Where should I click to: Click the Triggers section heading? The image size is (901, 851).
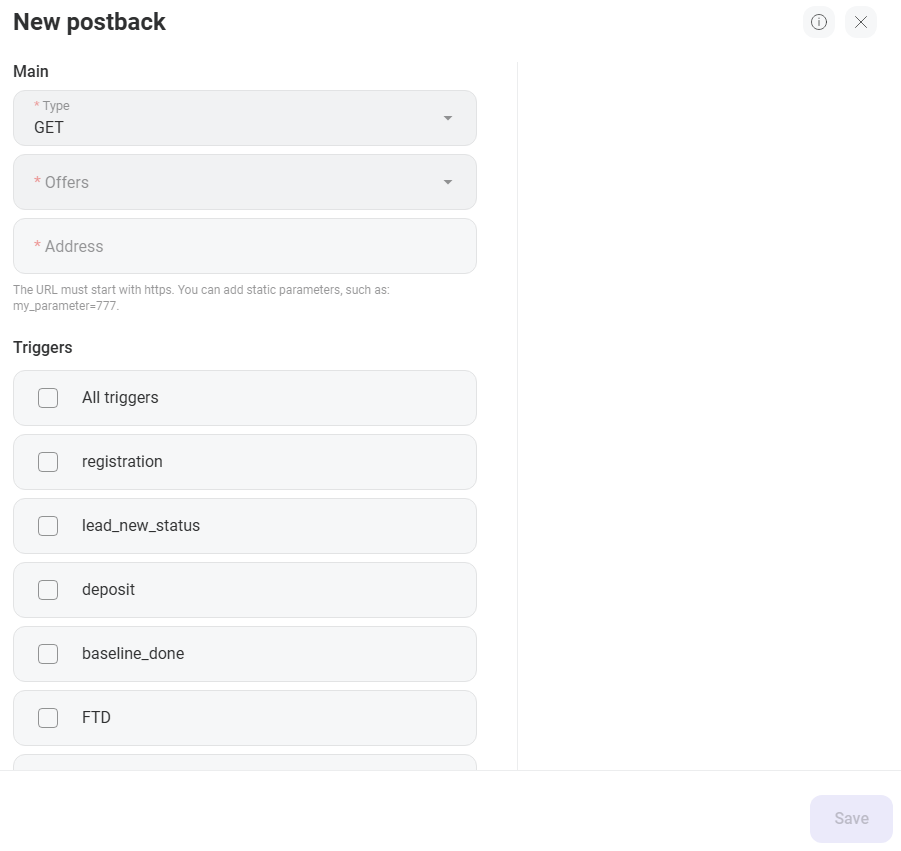(43, 348)
